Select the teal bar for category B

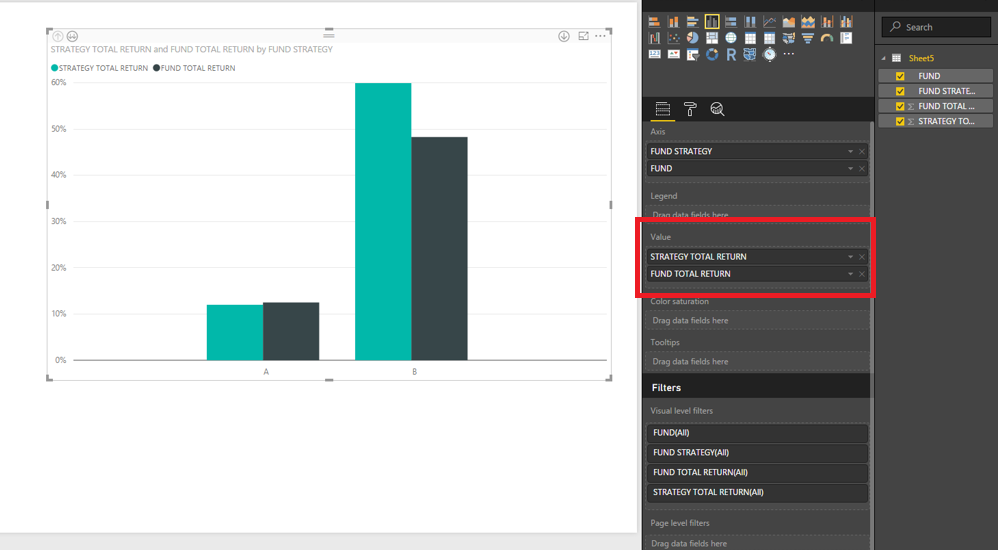[383, 221]
